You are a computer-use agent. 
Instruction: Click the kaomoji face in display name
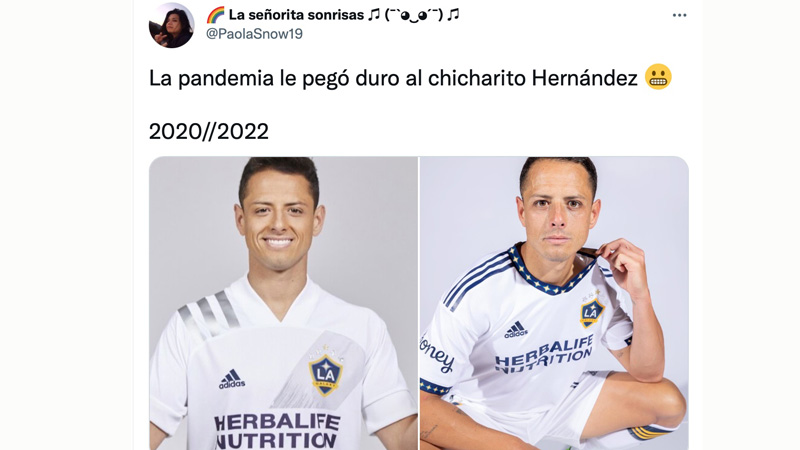(x=414, y=15)
